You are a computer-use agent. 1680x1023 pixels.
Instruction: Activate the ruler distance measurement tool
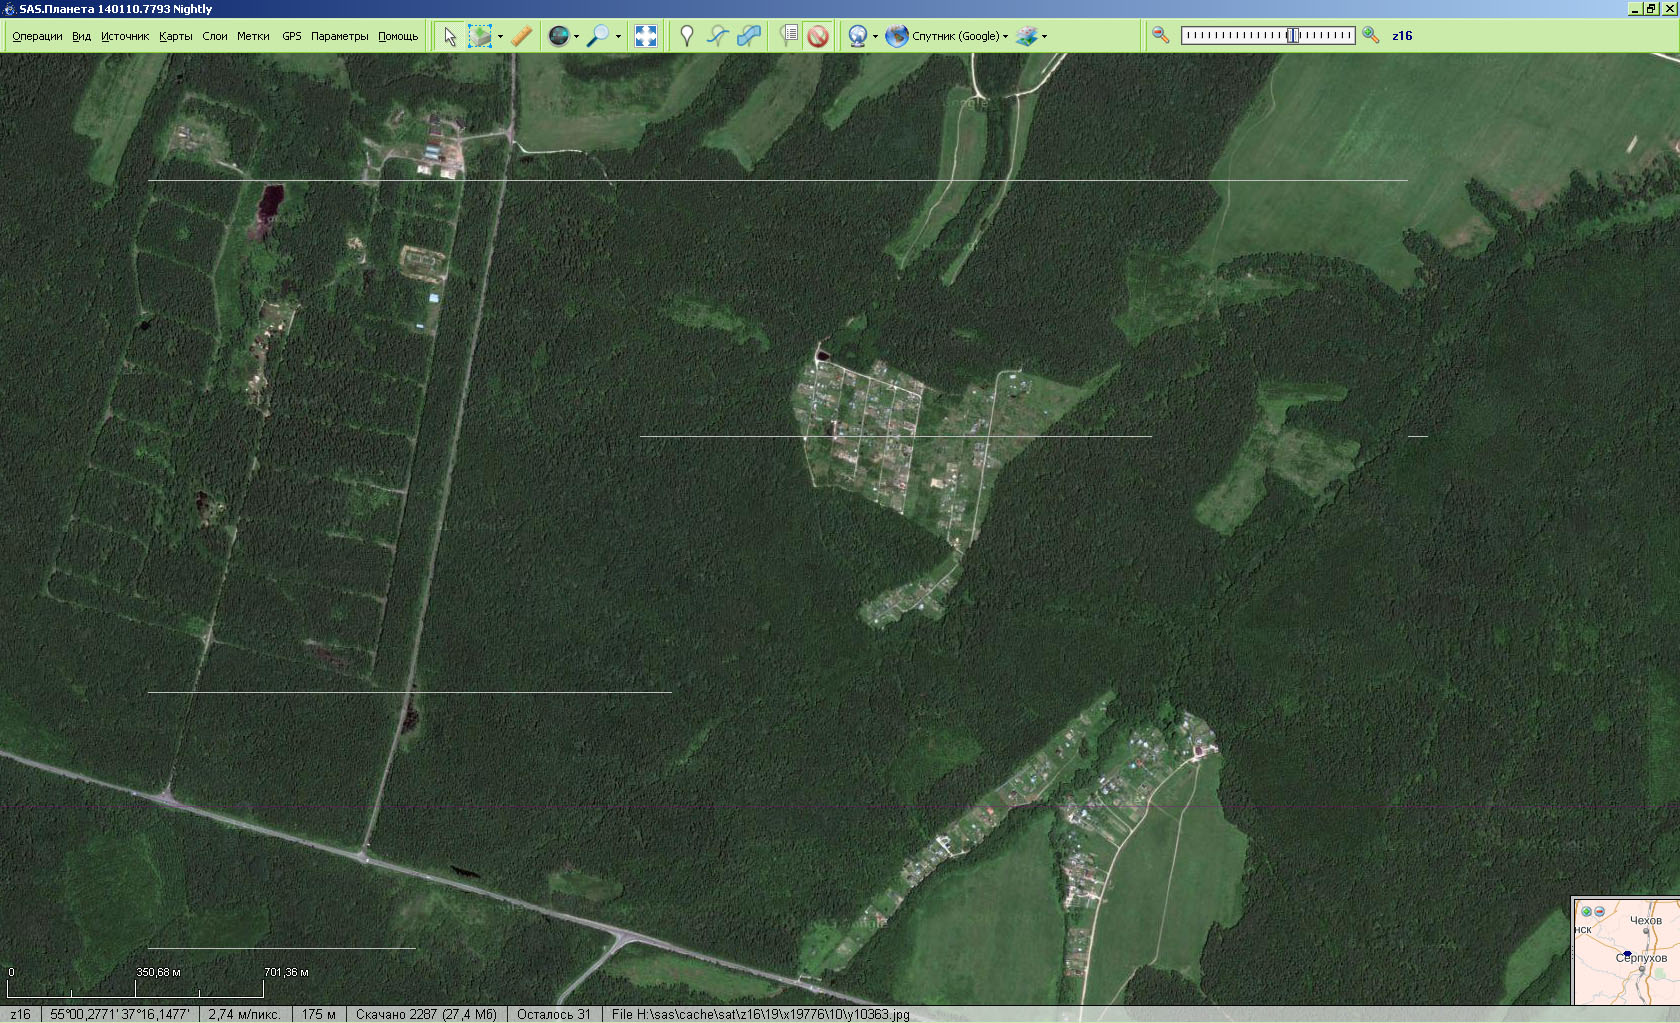(521, 36)
